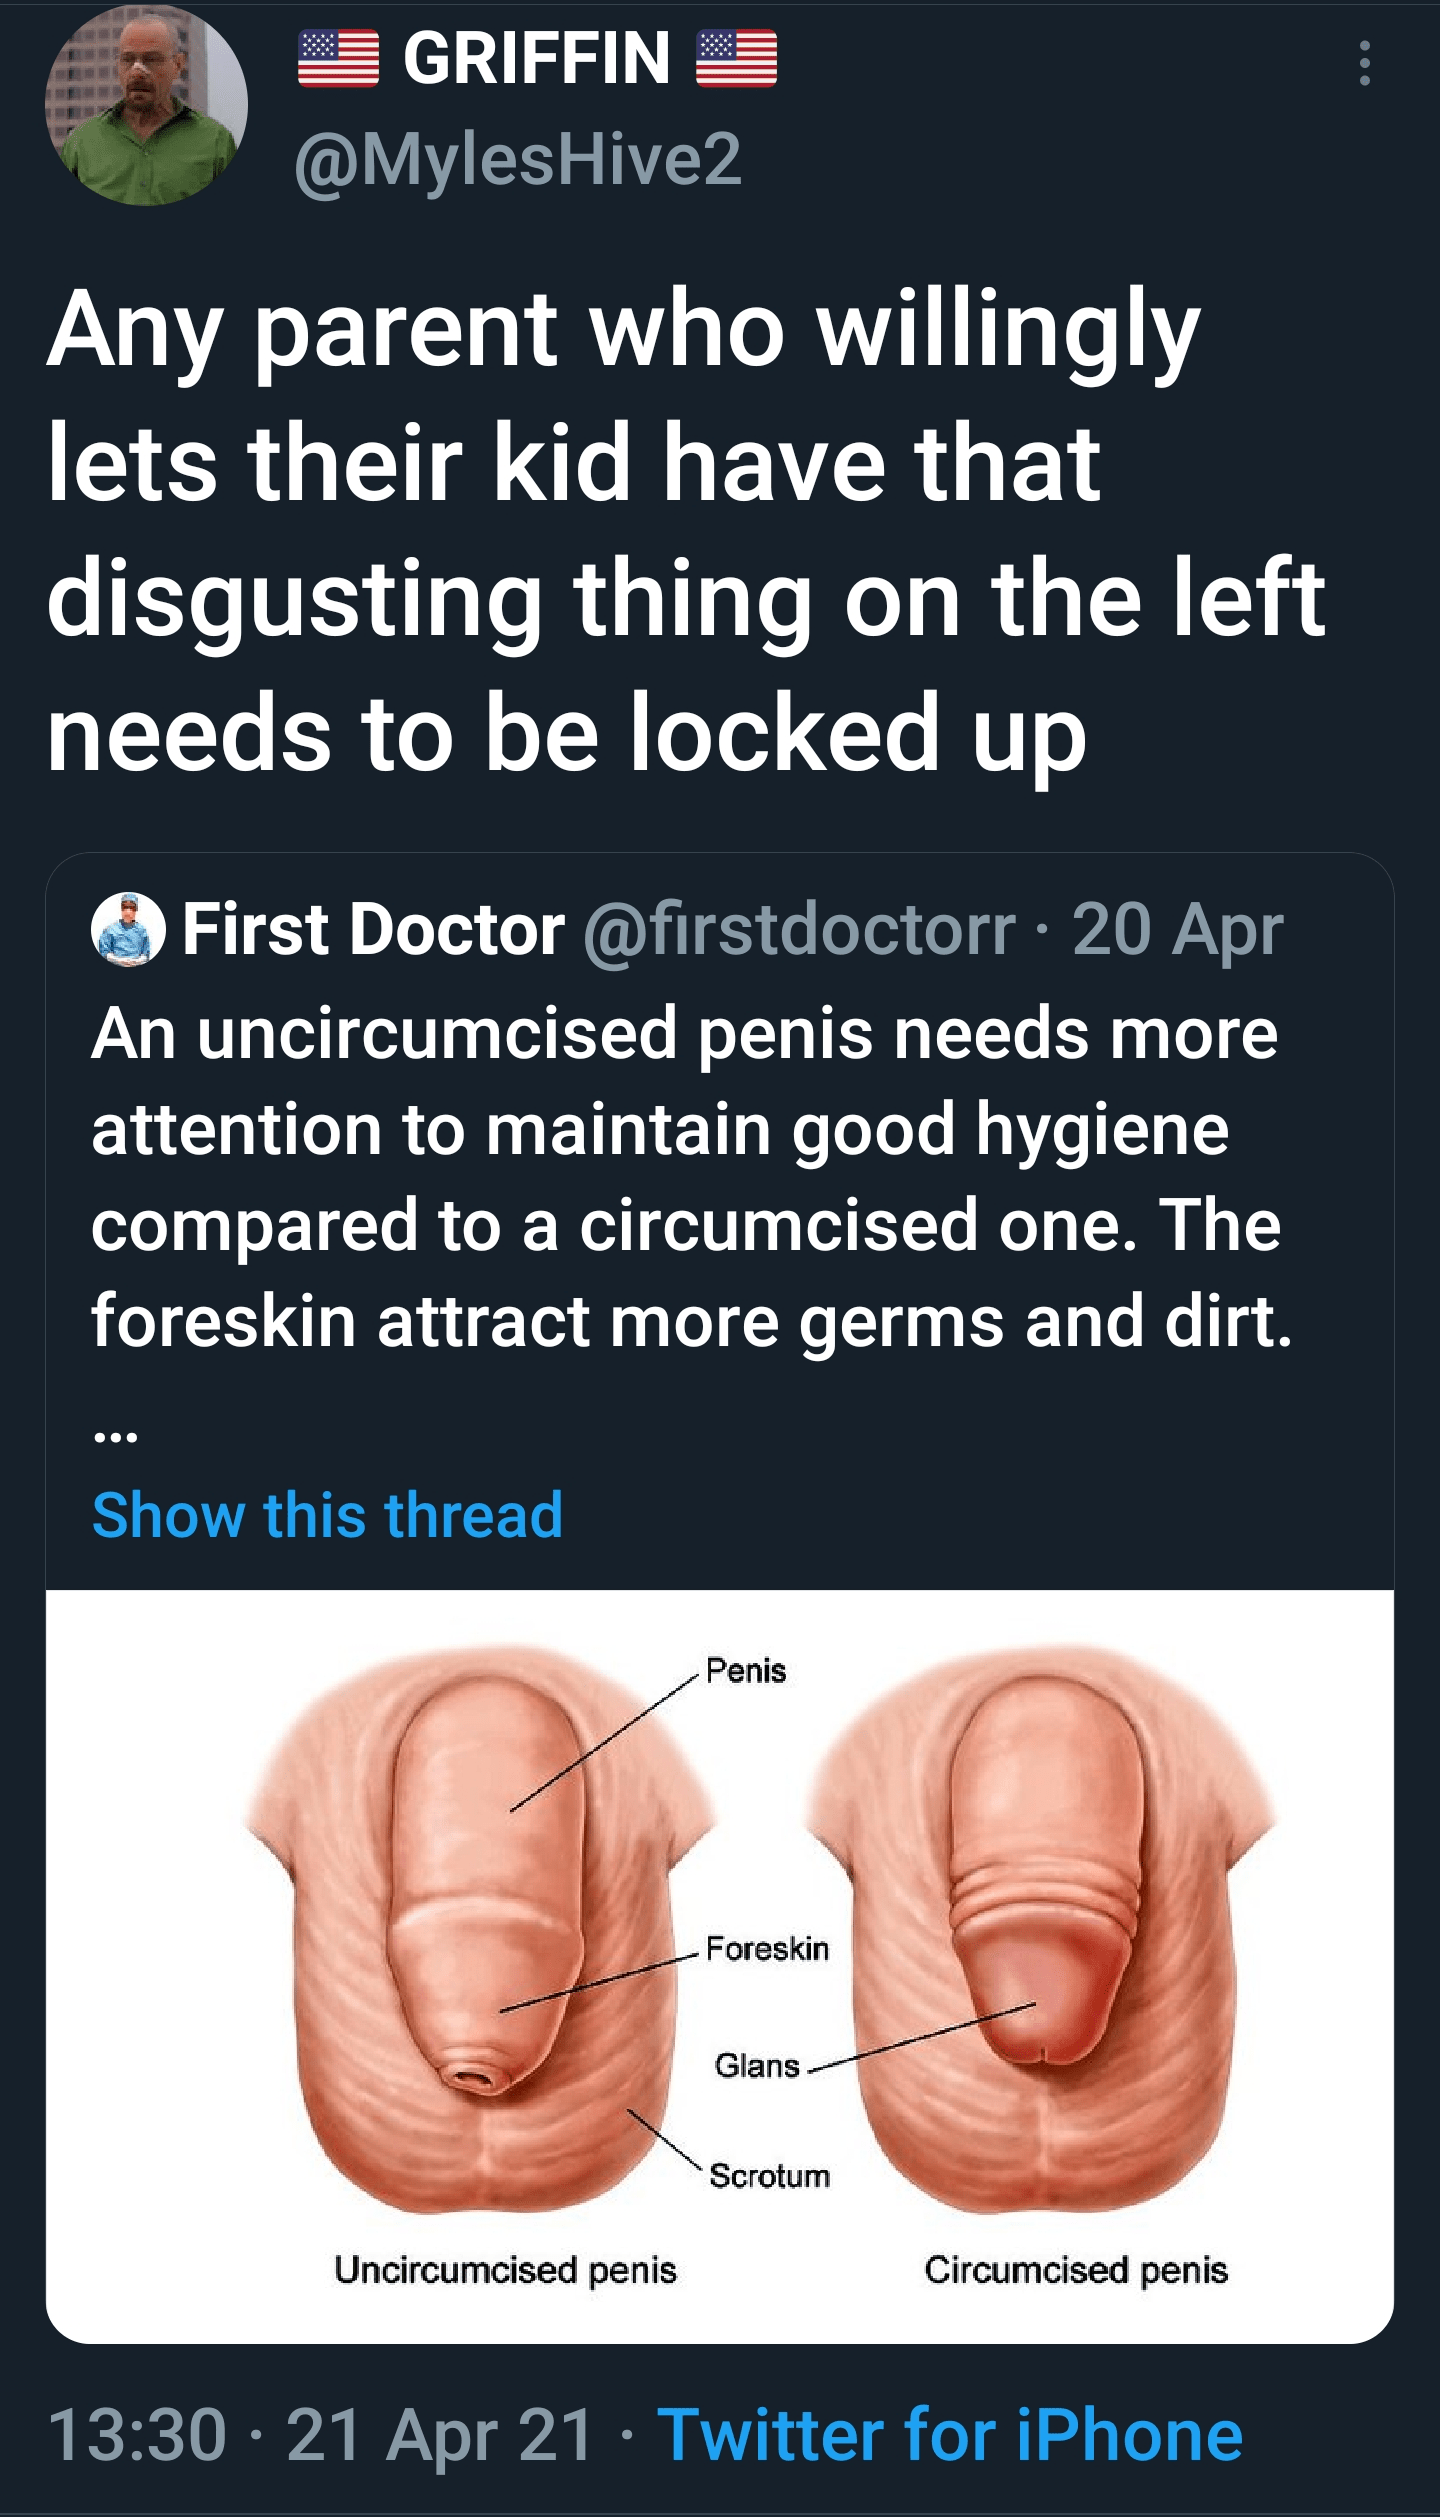The image size is (1440, 2517).
Task: Open the 20 Apr quoted tweet date
Action: [x=1178, y=930]
